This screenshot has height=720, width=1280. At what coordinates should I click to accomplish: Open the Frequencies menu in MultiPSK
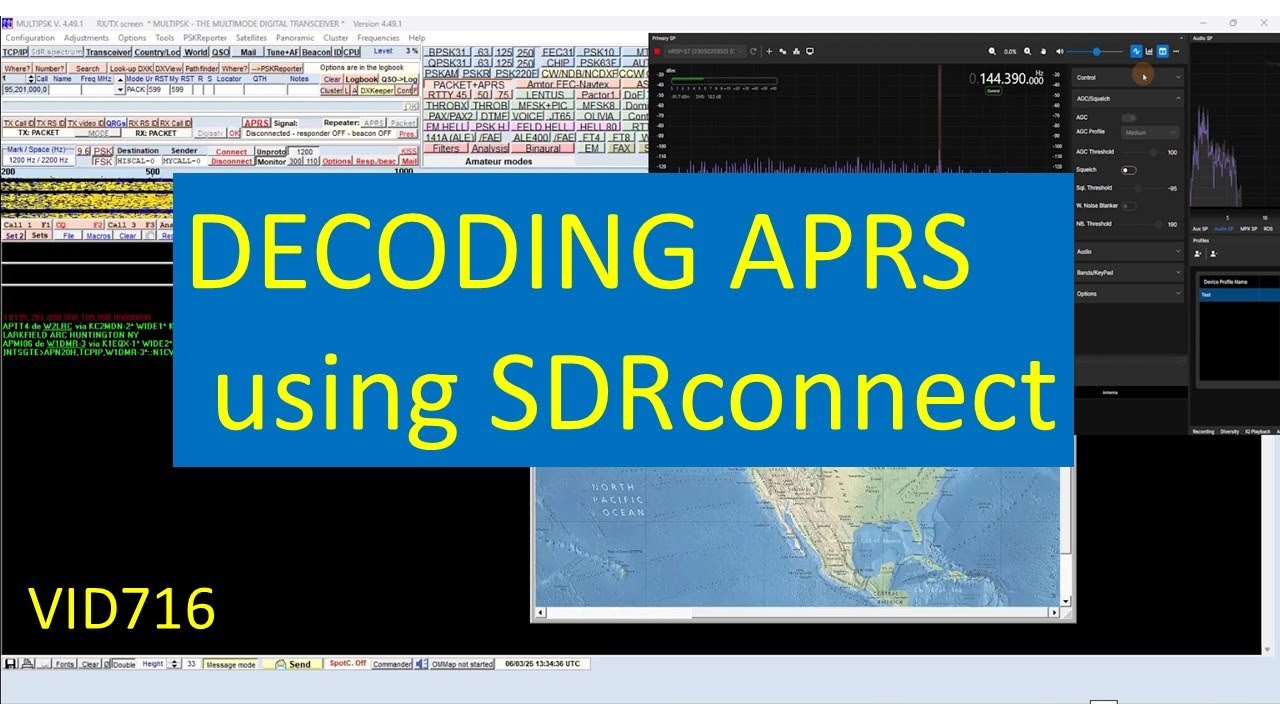pyautogui.click(x=377, y=38)
